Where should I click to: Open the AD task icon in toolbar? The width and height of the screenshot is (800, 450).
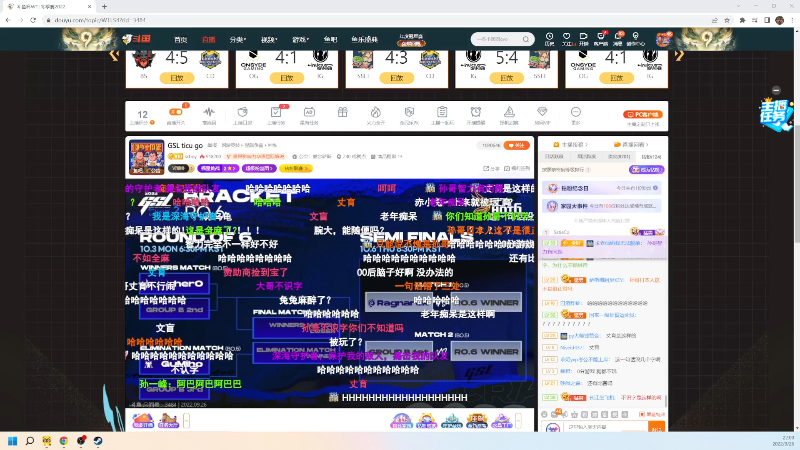pos(309,112)
